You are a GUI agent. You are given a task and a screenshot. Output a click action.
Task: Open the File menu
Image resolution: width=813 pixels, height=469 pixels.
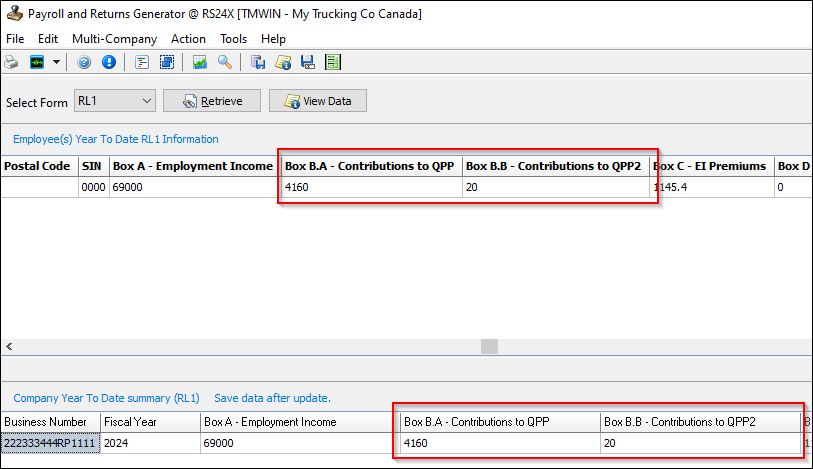point(15,39)
